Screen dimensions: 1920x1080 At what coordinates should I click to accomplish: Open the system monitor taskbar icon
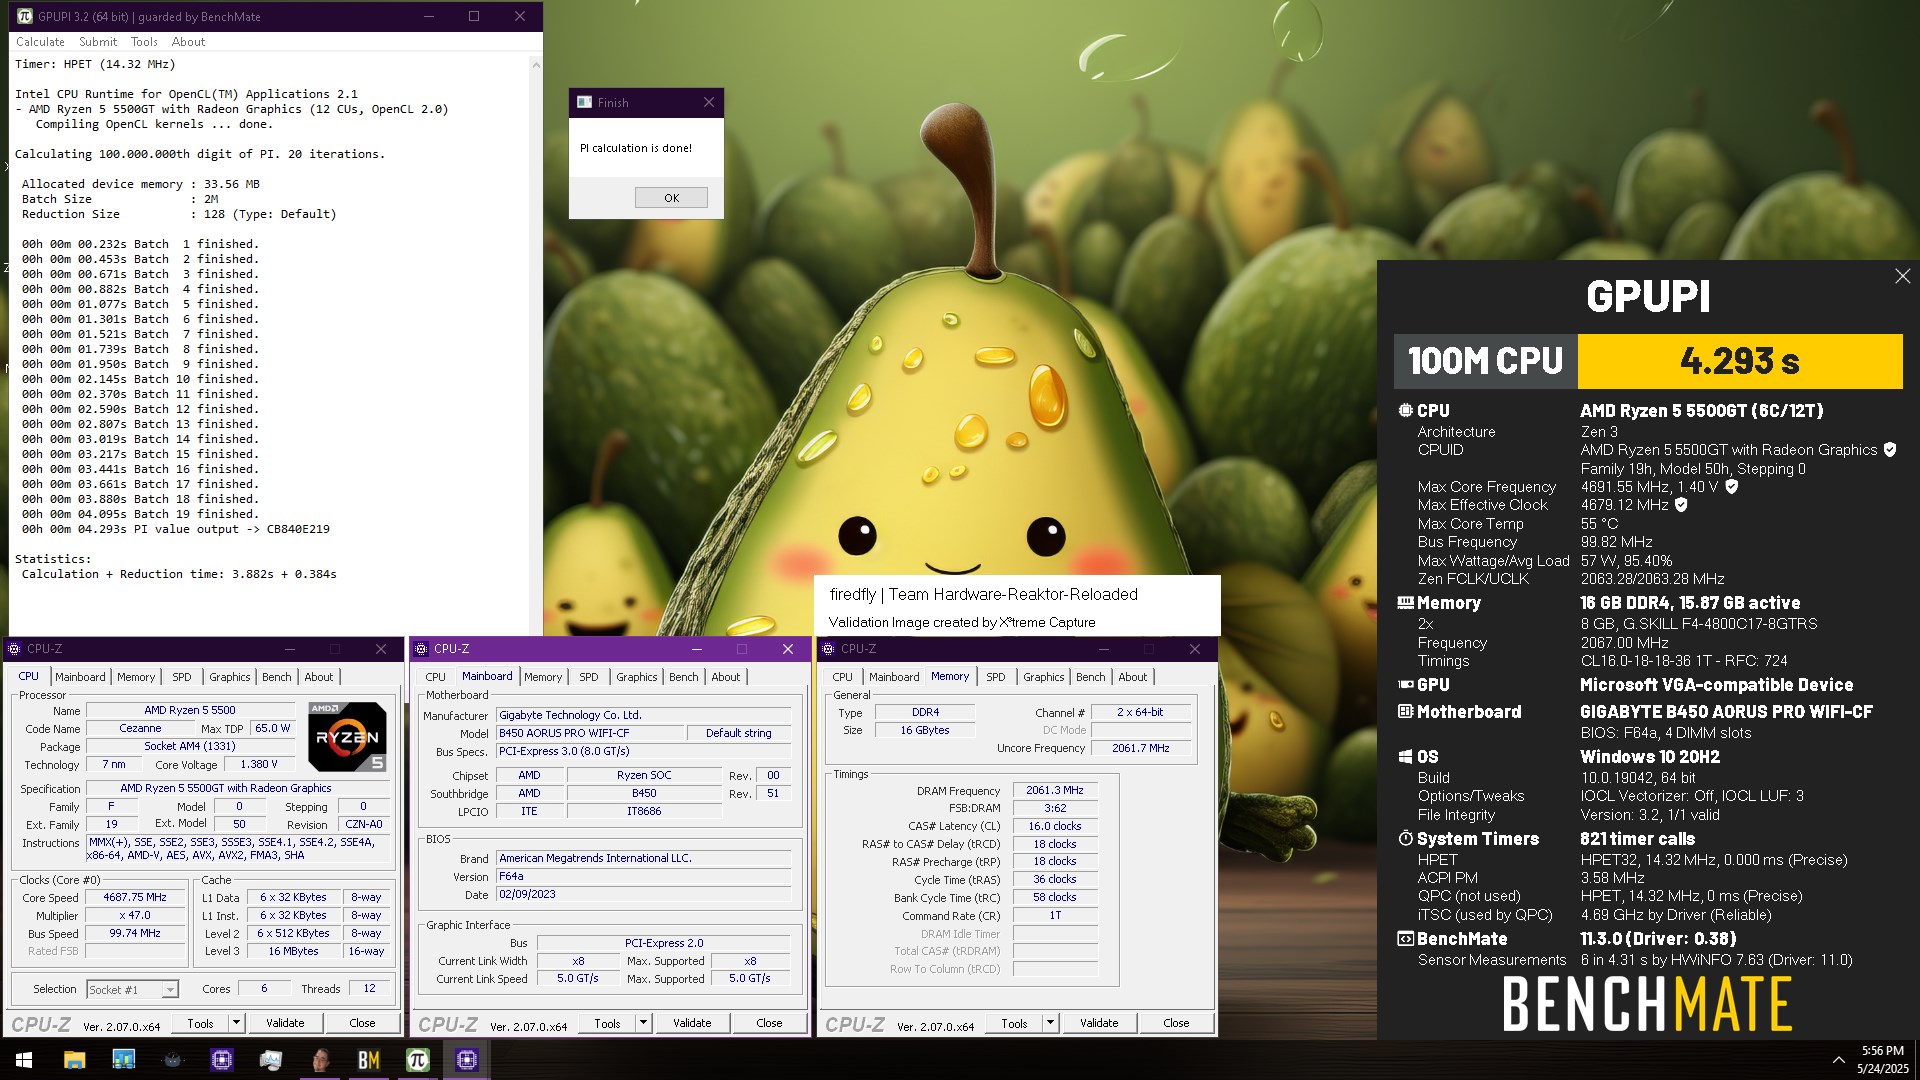270,1060
